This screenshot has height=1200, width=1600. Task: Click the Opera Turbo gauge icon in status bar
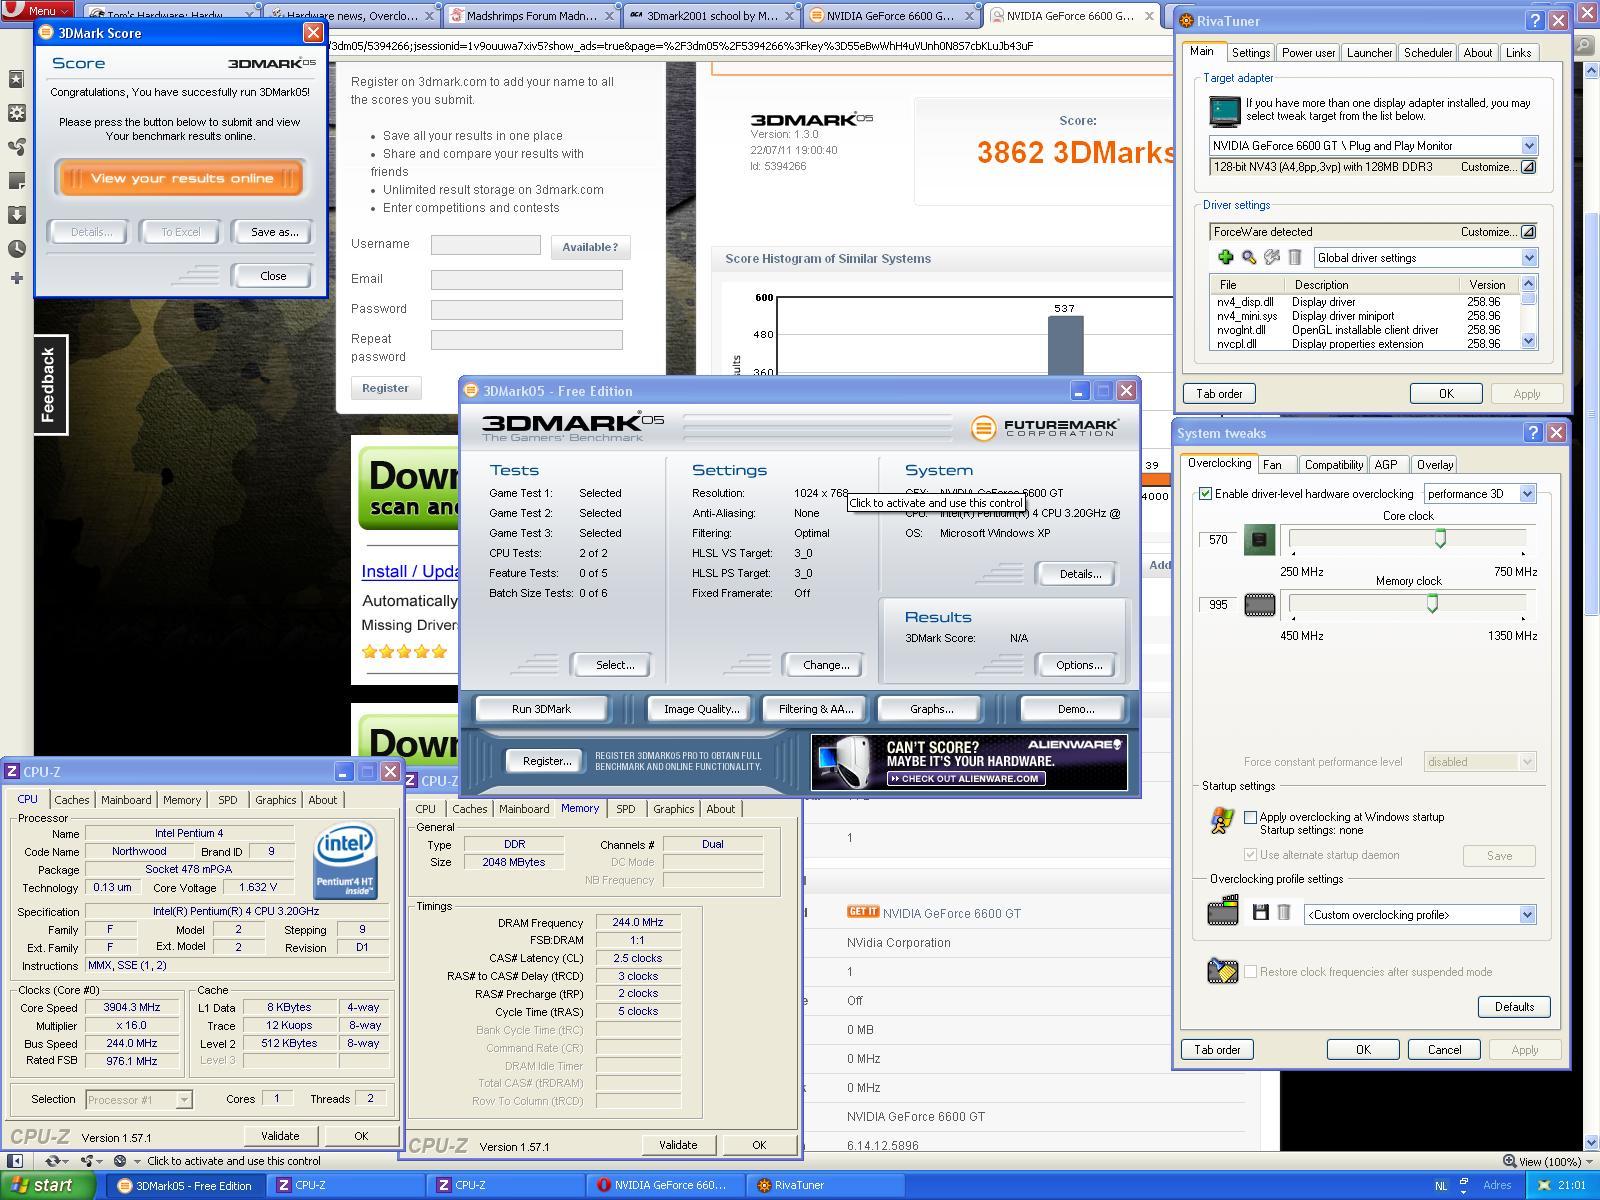[x=119, y=1161]
